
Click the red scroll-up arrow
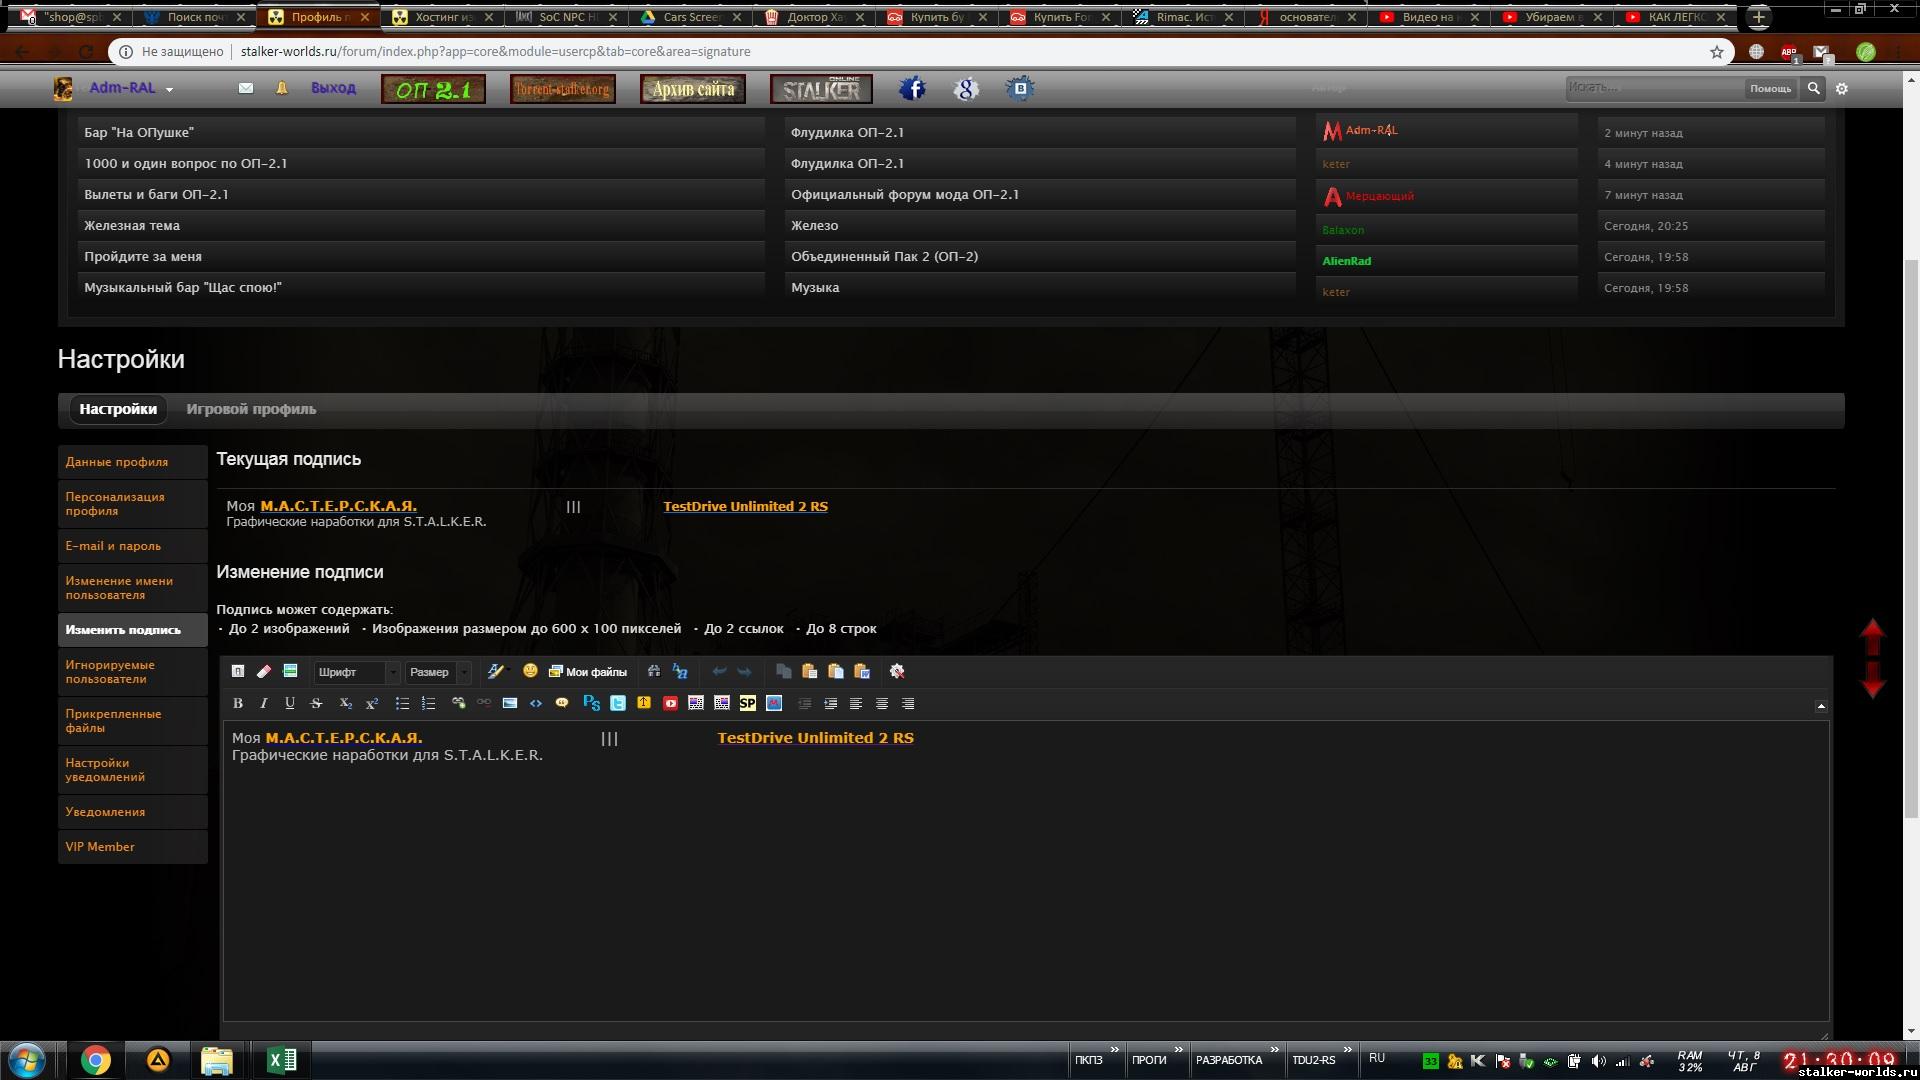(x=1872, y=637)
